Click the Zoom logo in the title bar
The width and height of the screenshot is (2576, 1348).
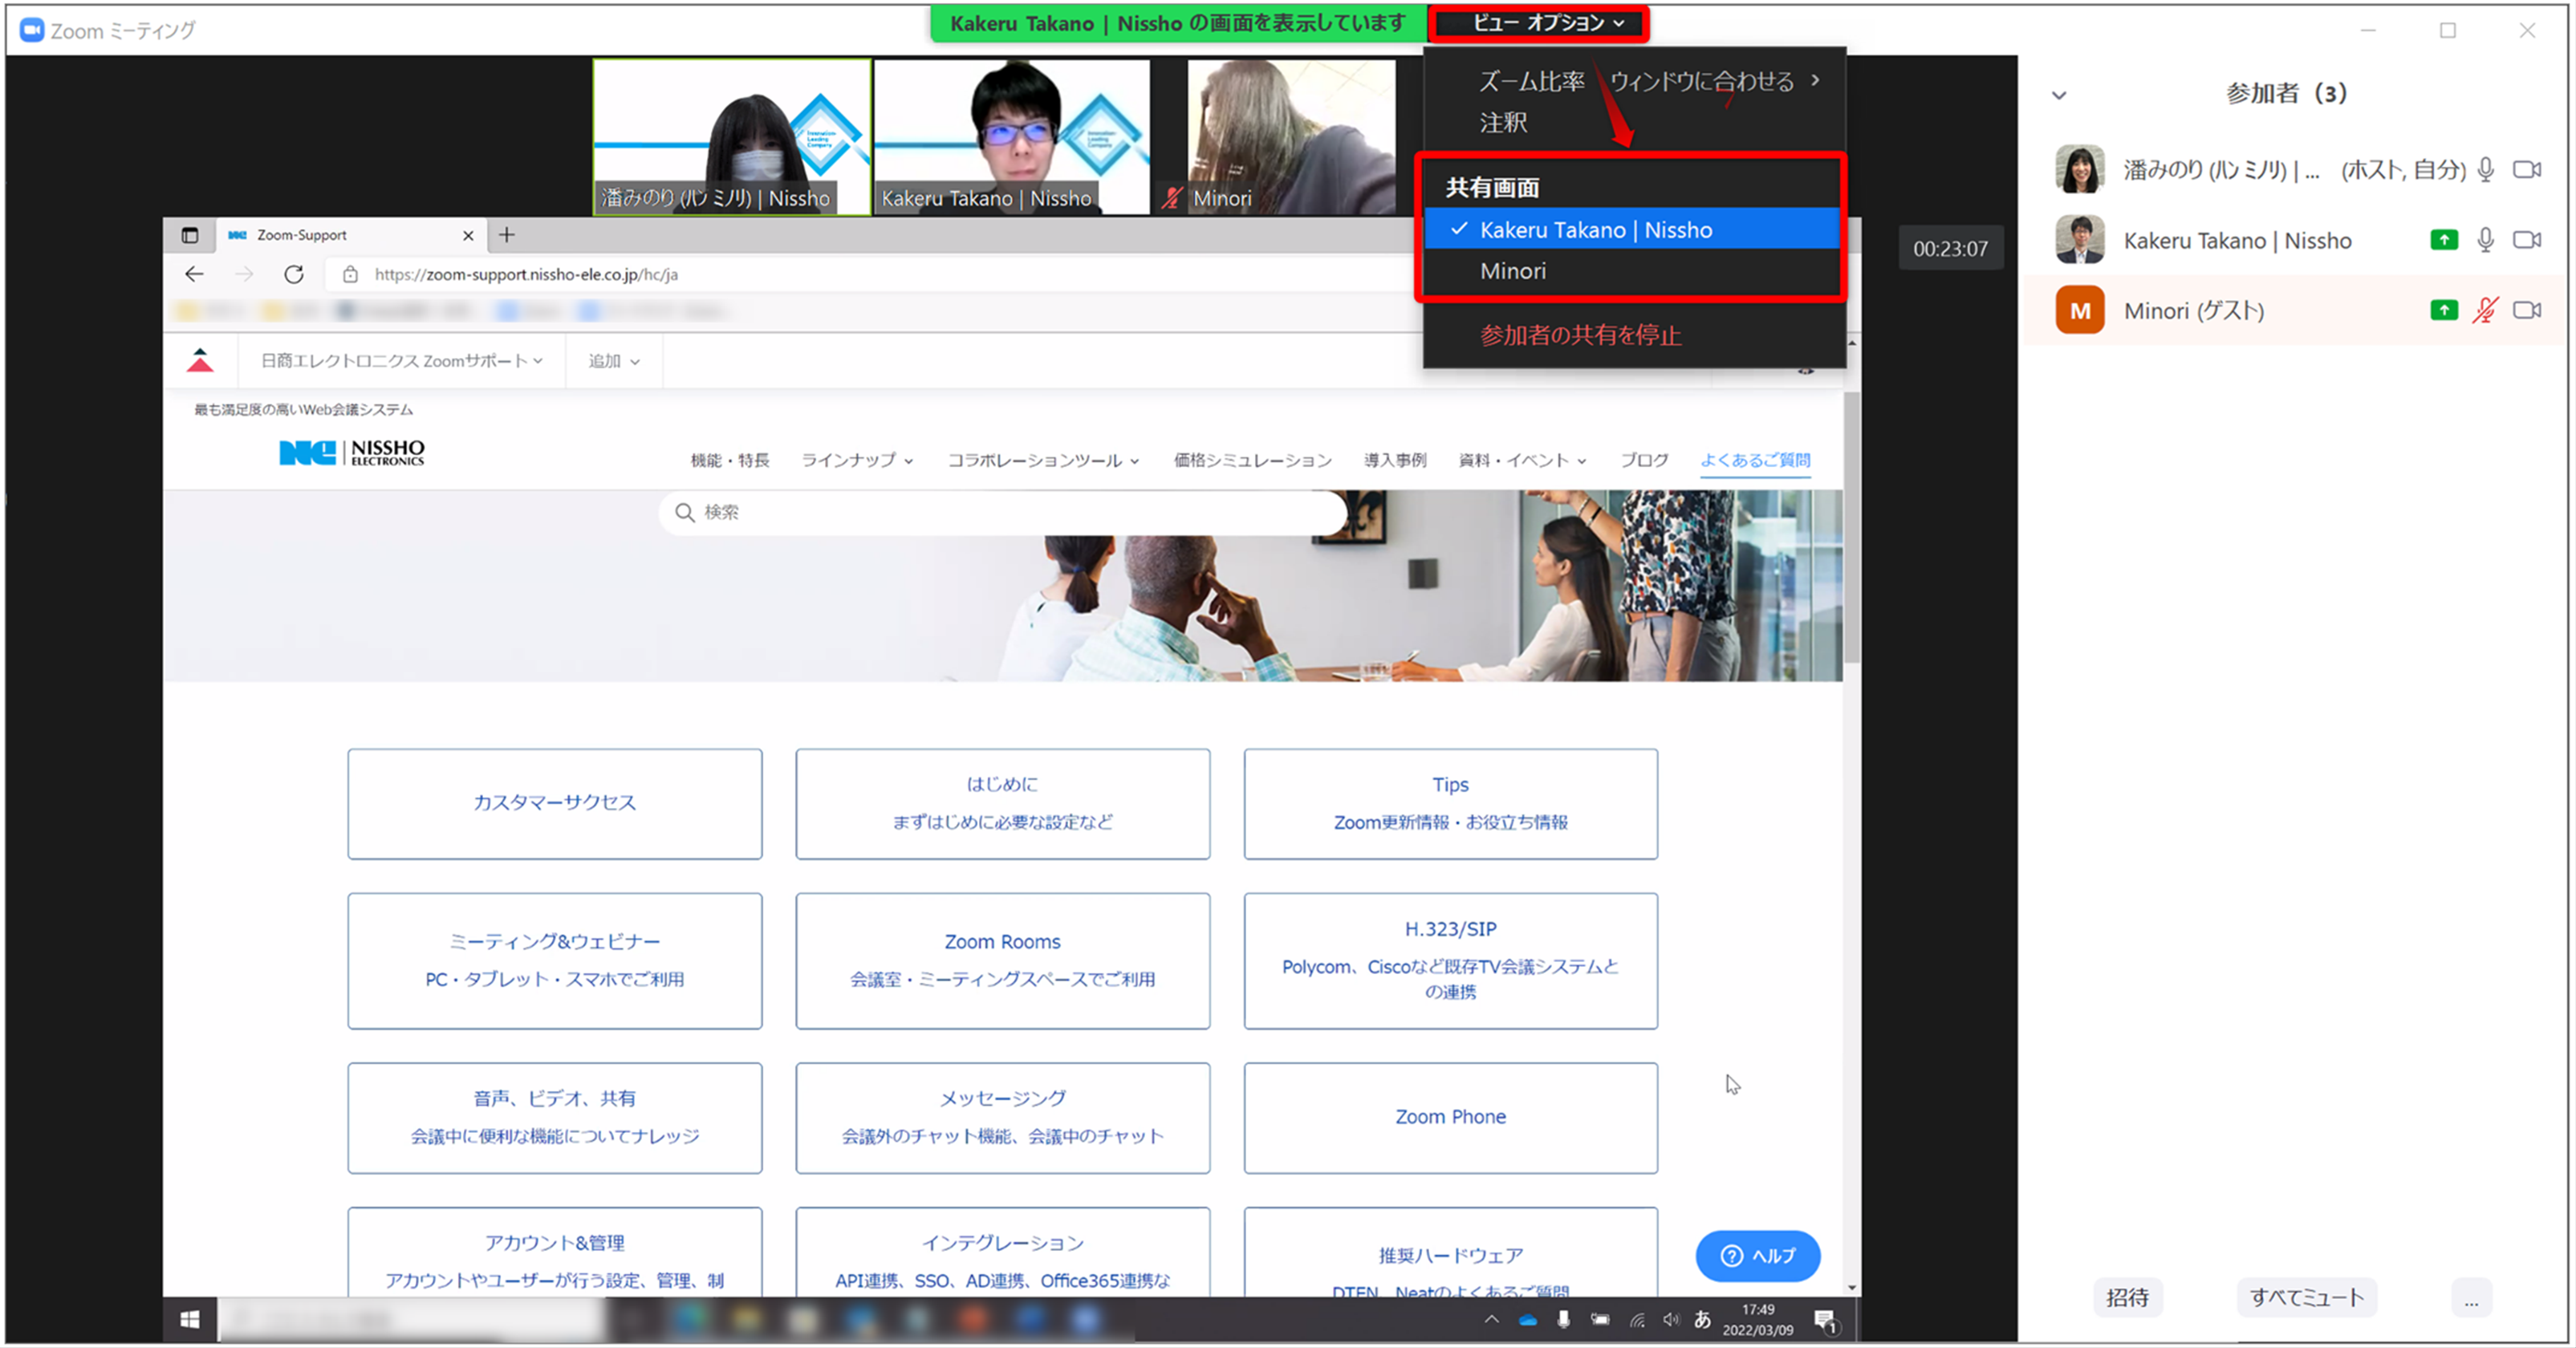click(32, 30)
